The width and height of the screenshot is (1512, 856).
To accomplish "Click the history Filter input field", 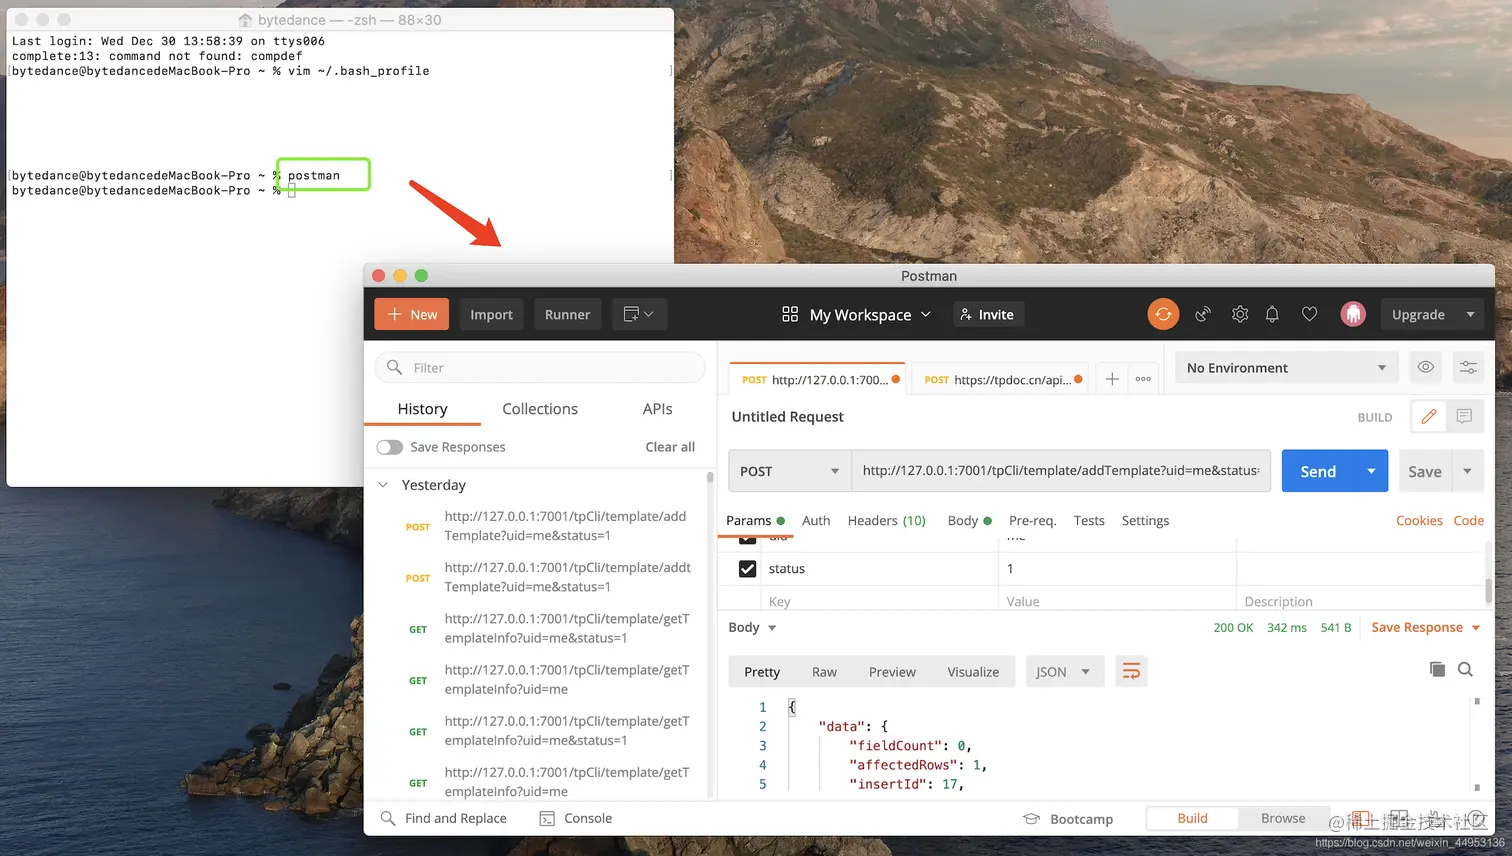I will point(540,367).
